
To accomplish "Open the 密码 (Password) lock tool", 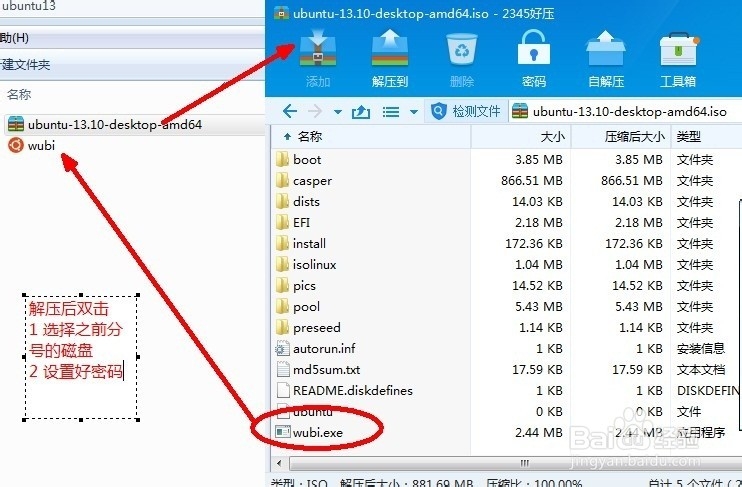I will [534, 59].
